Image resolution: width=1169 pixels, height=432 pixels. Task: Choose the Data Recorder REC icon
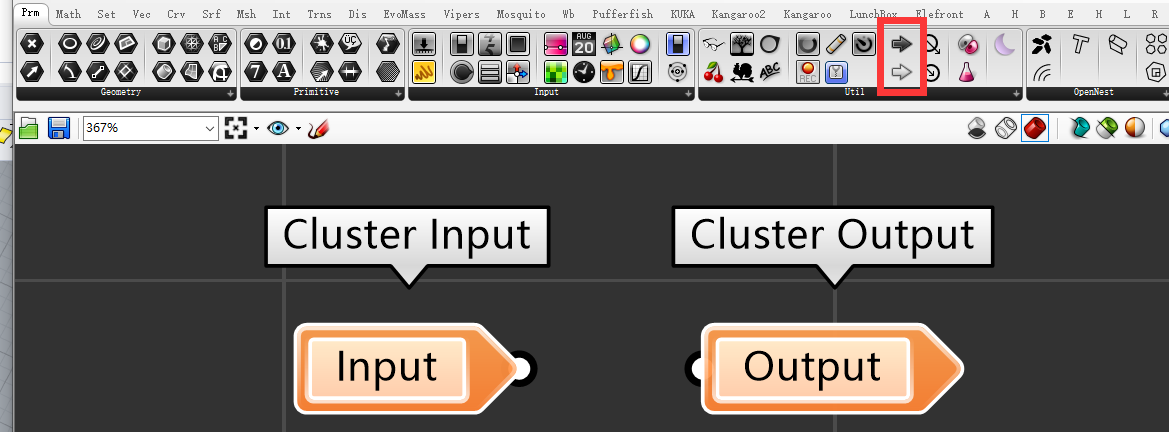808,72
